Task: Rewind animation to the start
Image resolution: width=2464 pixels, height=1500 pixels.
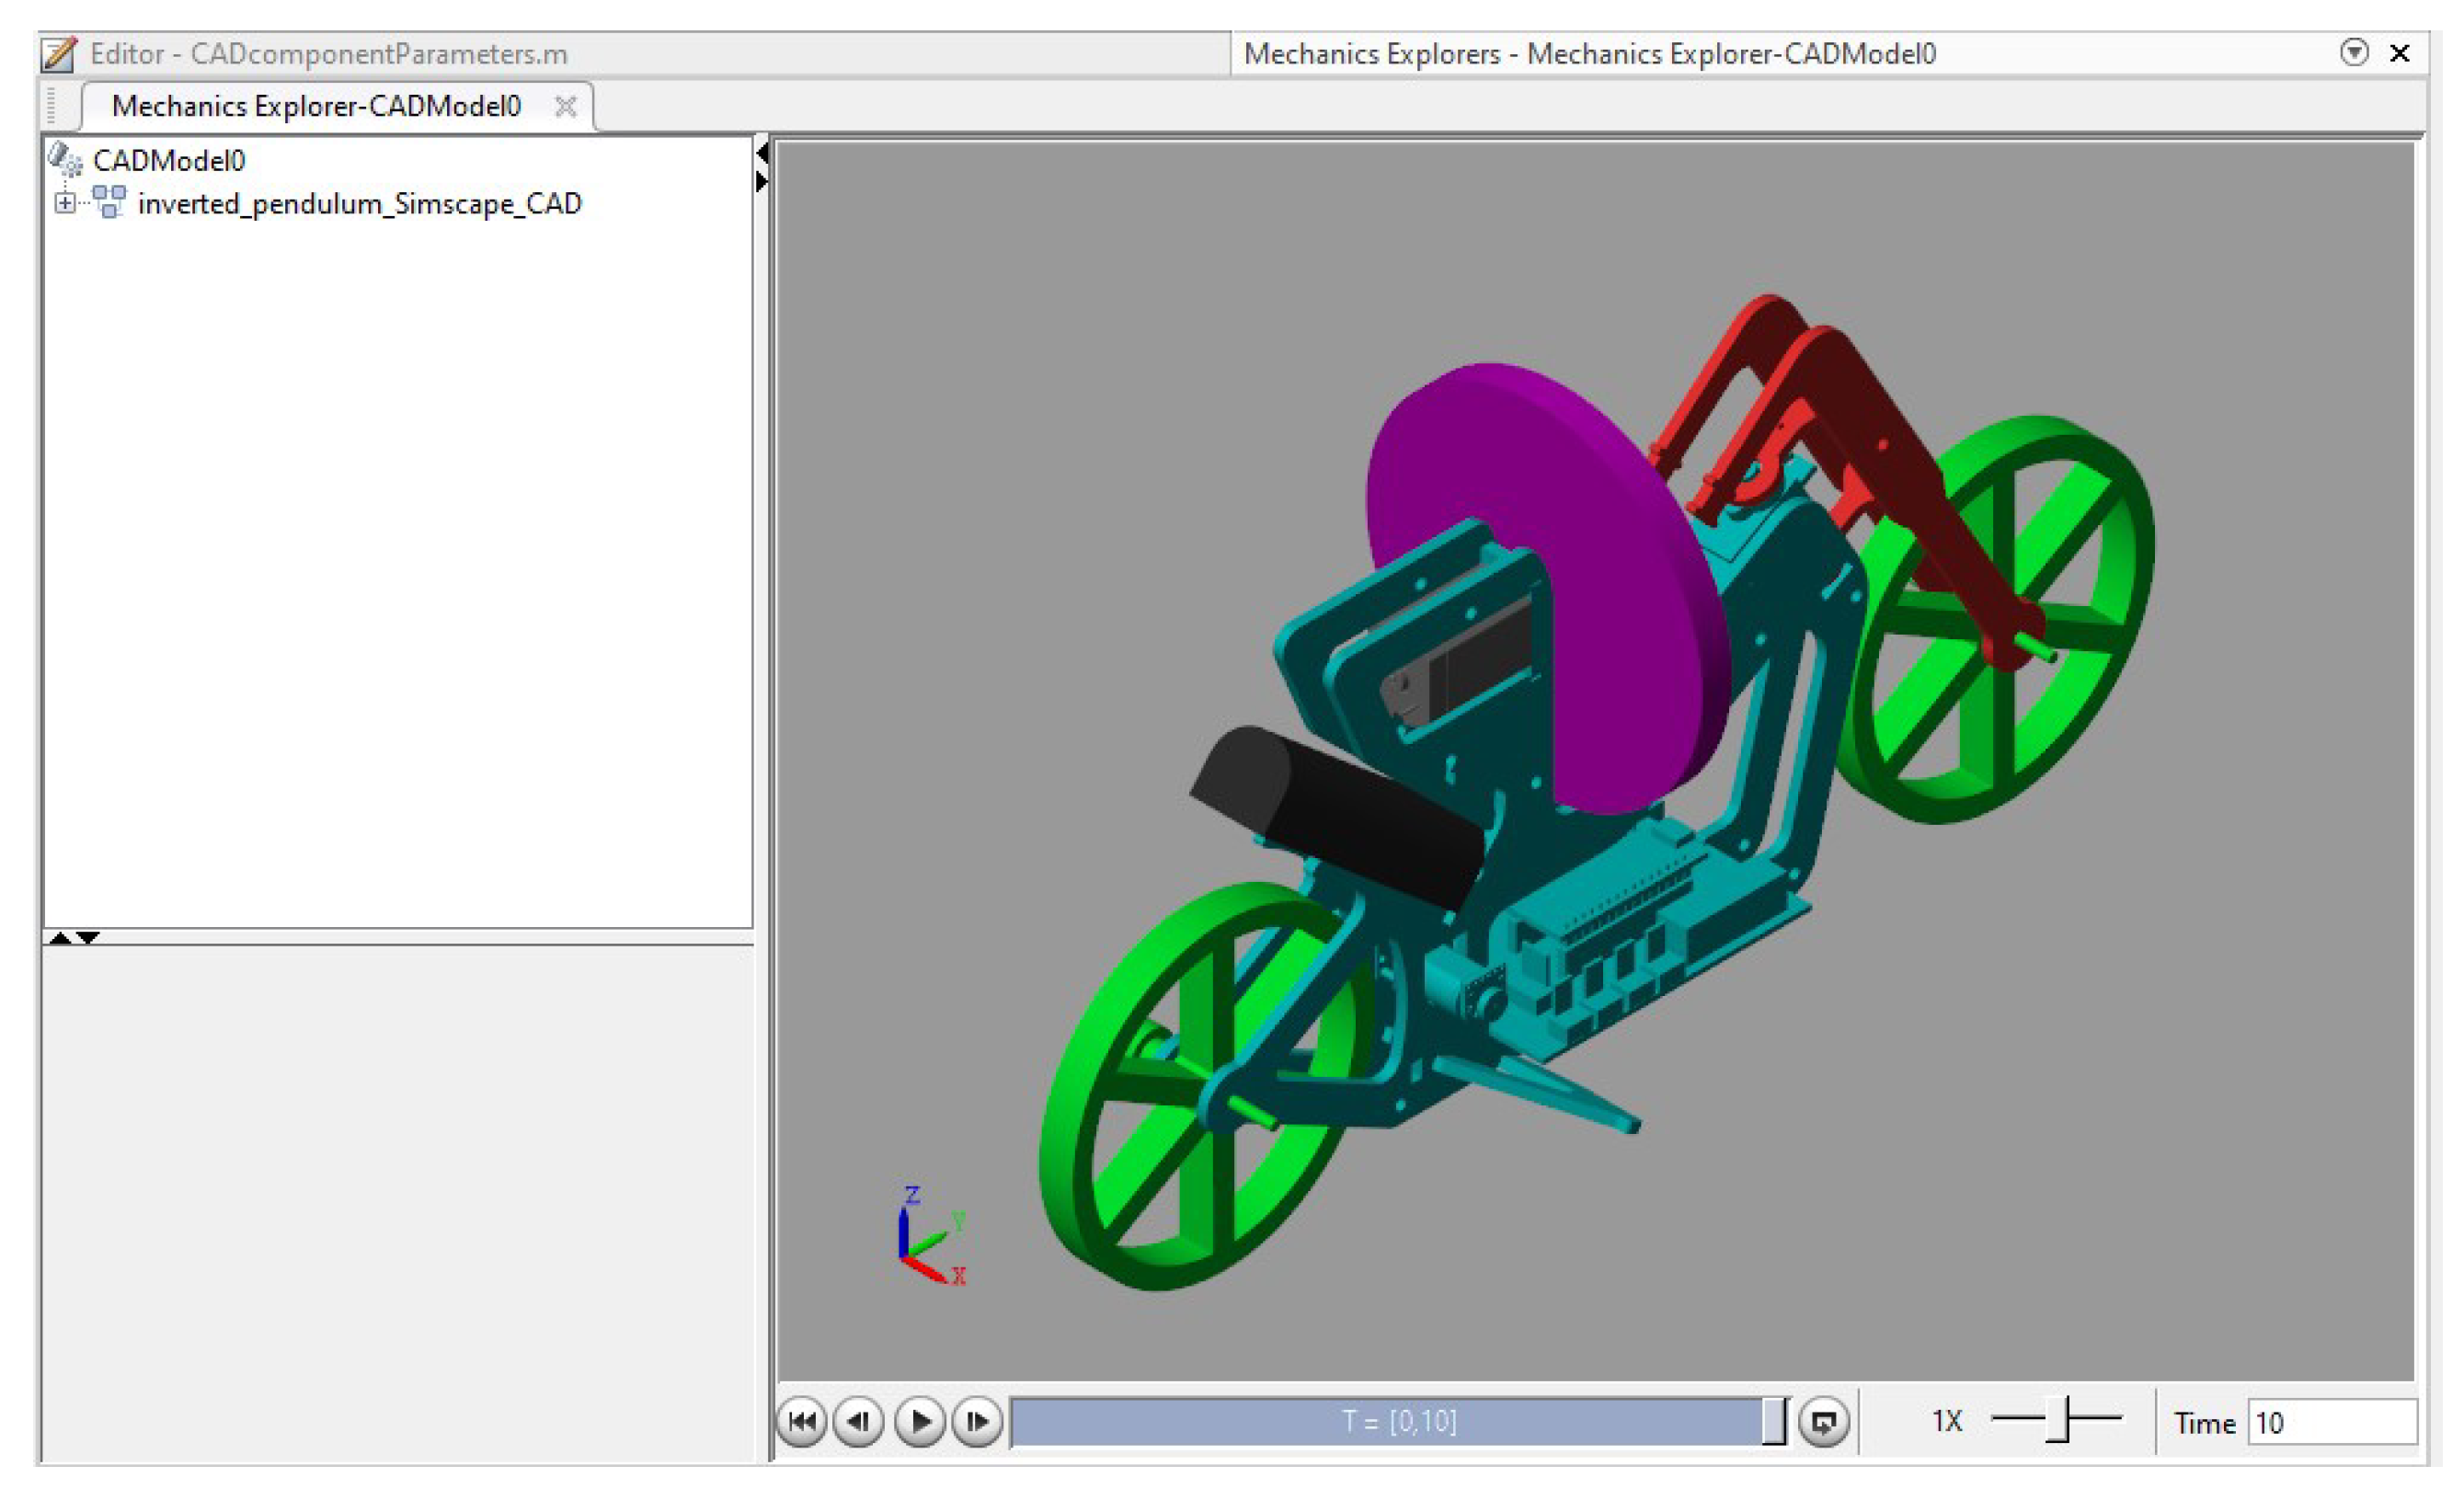Action: 801,1421
